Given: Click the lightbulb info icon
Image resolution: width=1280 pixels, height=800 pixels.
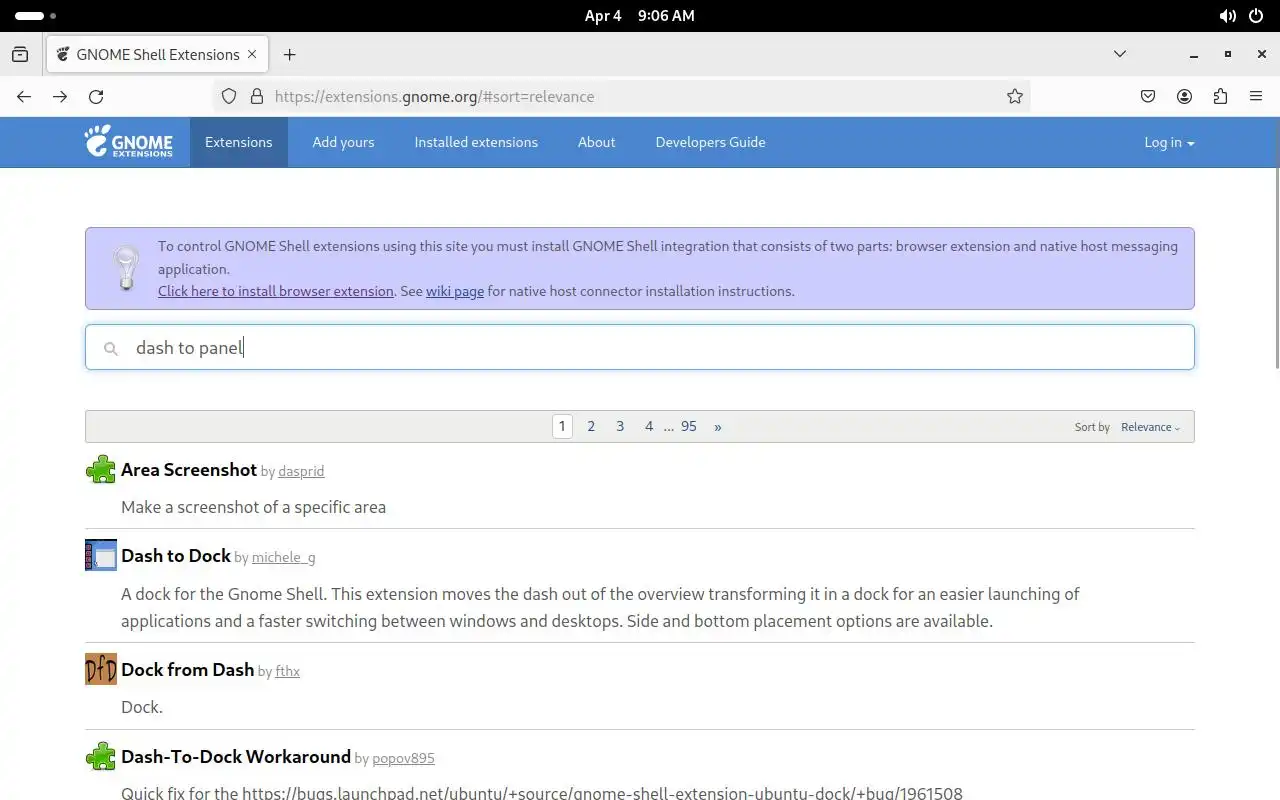Looking at the screenshot, I should pos(126,268).
